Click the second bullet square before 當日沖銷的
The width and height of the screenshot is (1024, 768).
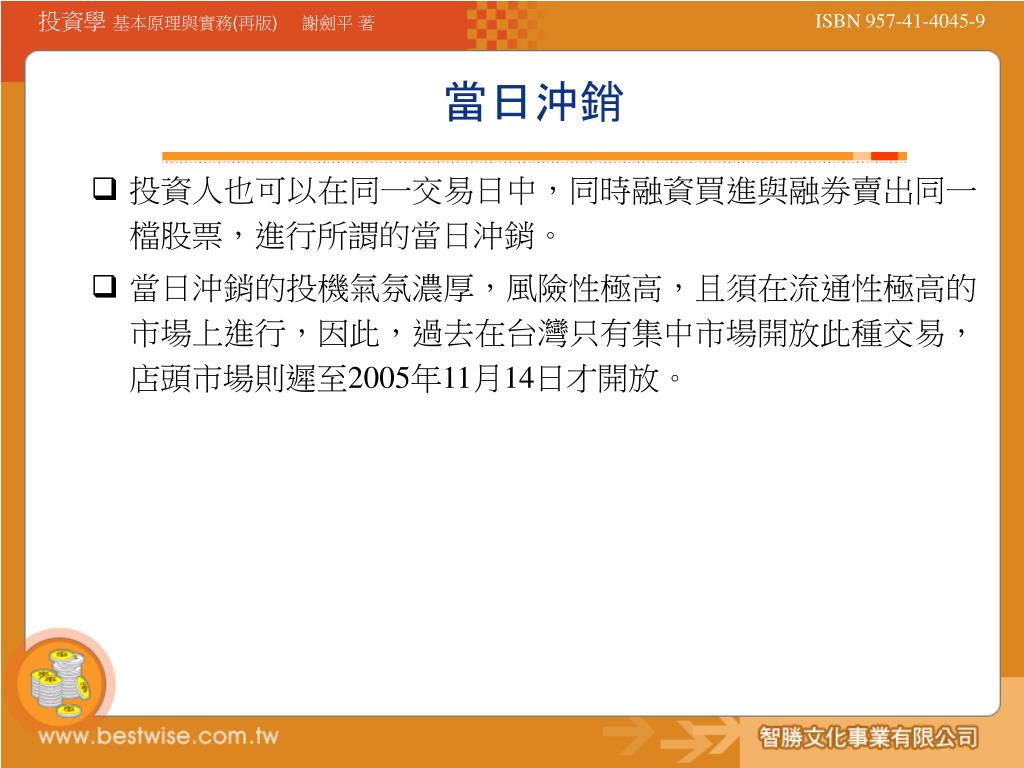(x=104, y=285)
